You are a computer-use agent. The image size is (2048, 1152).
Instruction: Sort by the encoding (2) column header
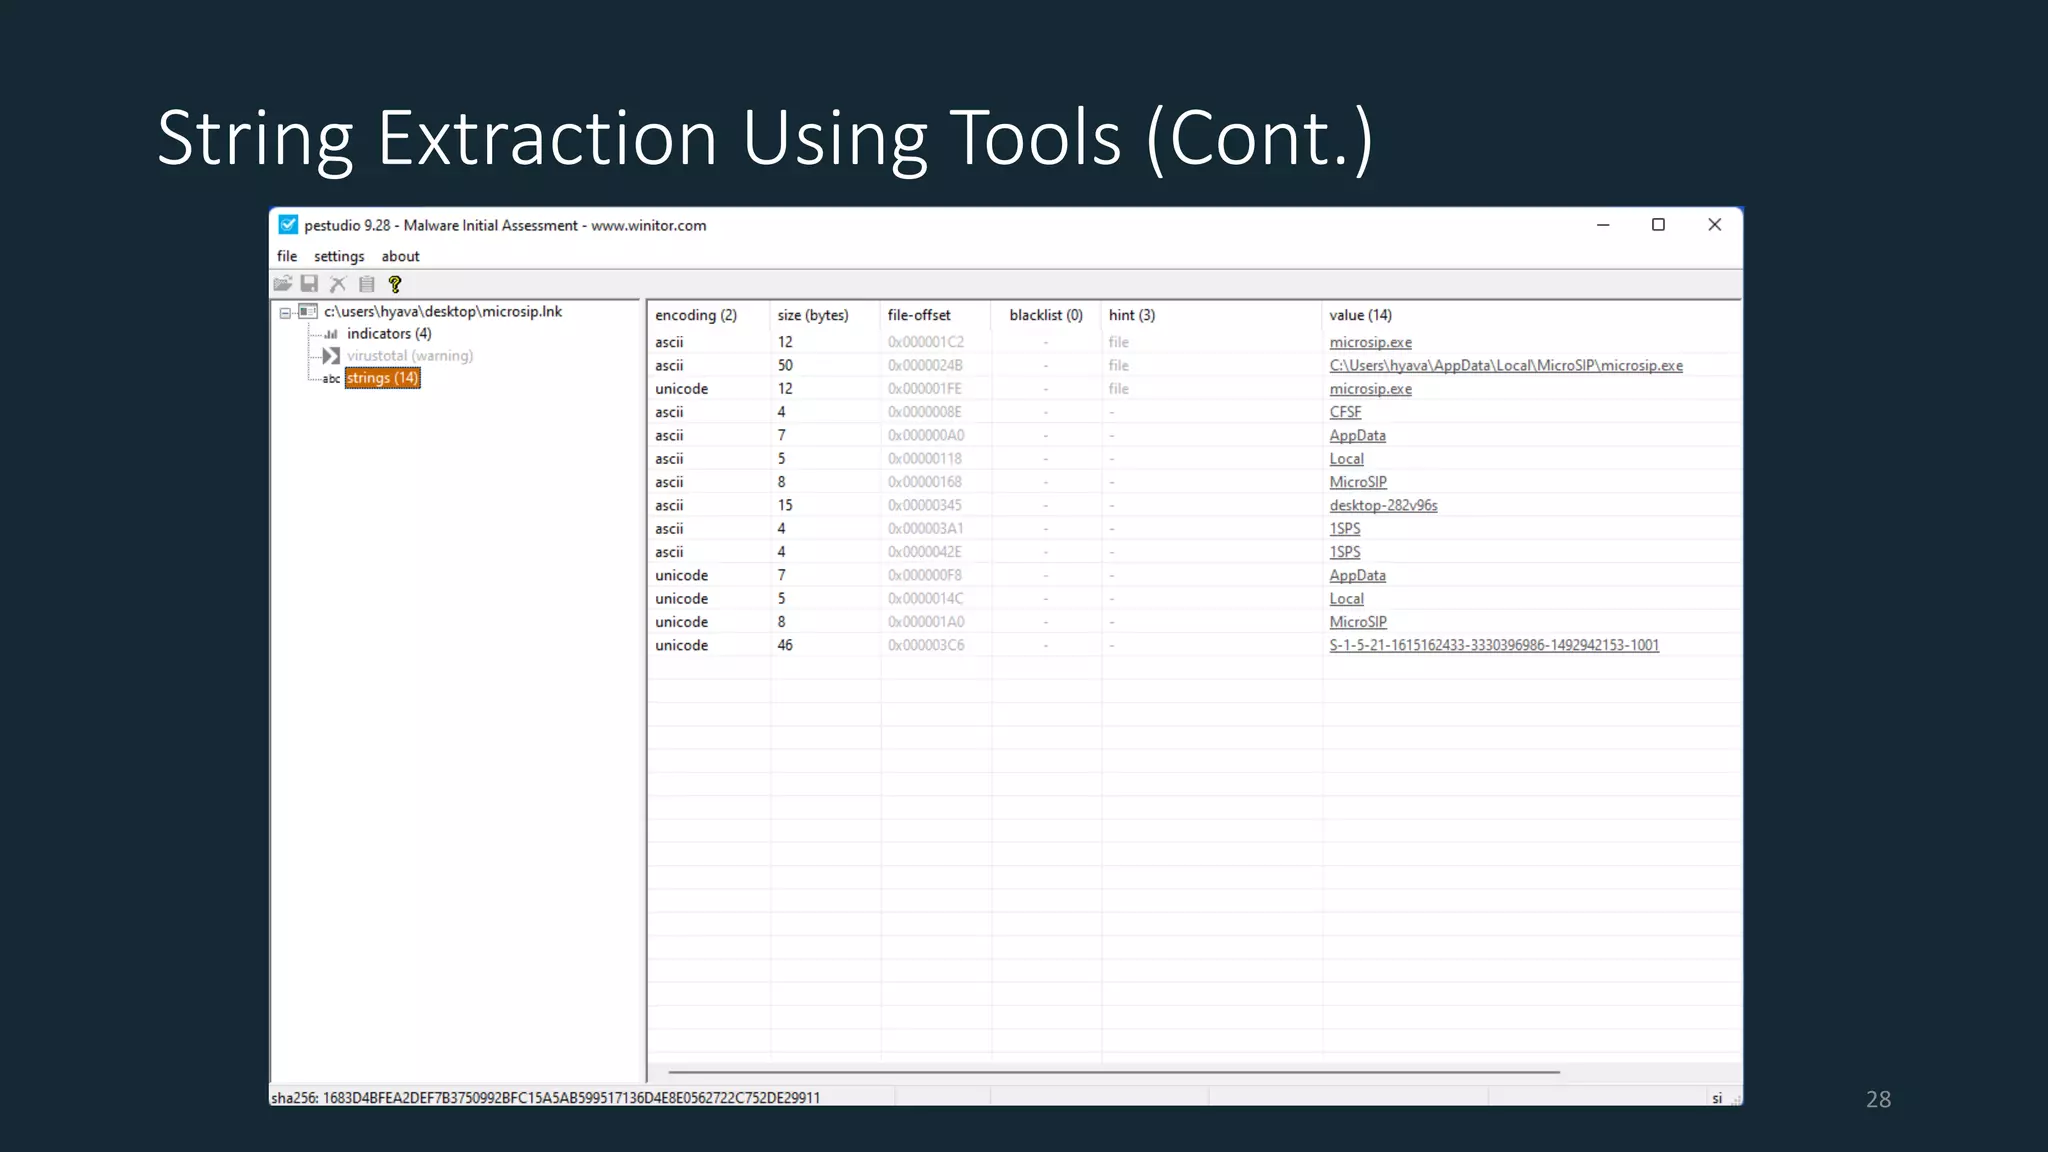click(x=696, y=315)
